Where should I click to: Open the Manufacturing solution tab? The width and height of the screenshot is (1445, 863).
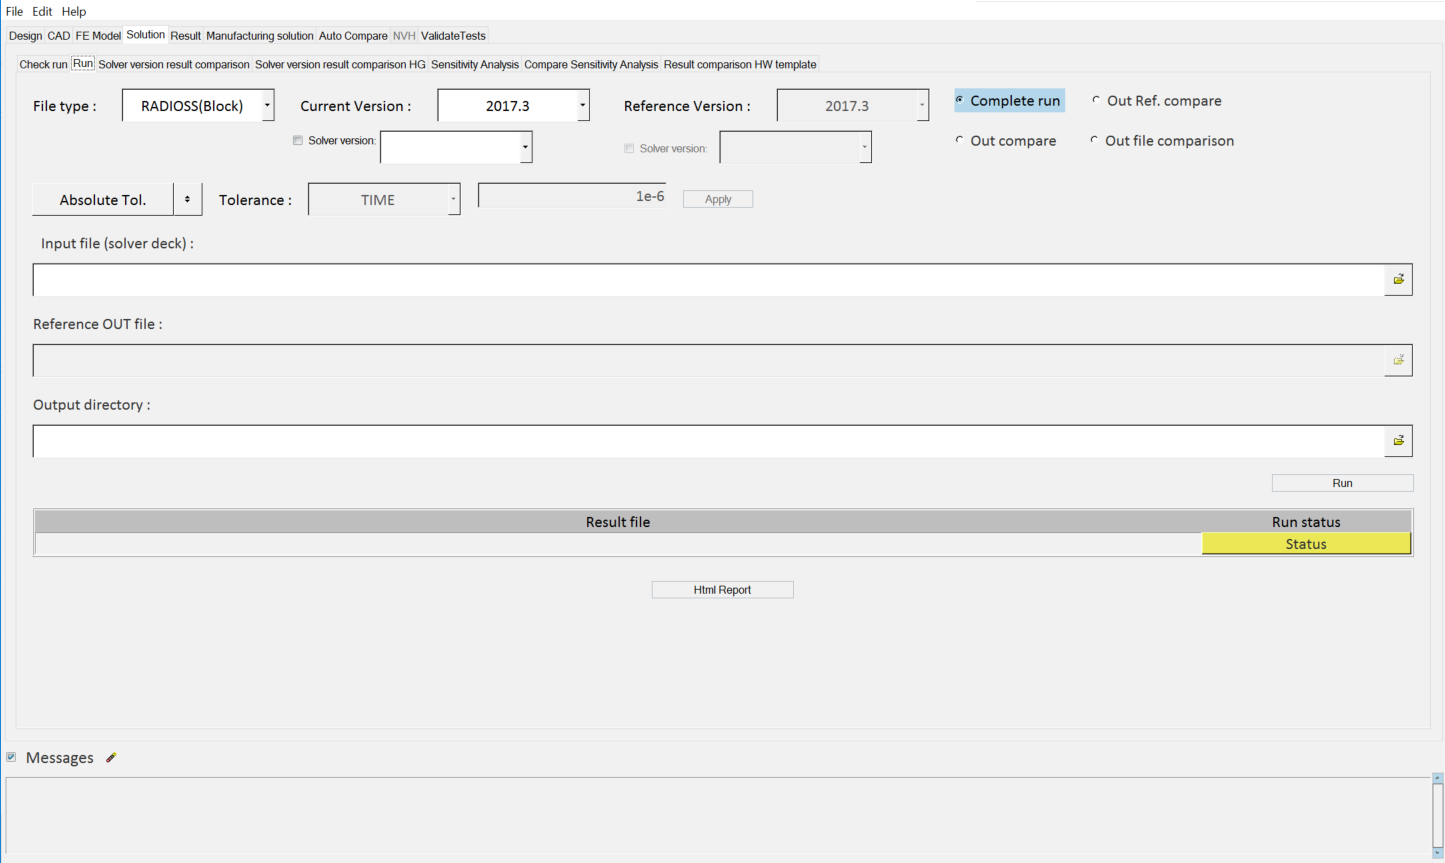(x=260, y=36)
